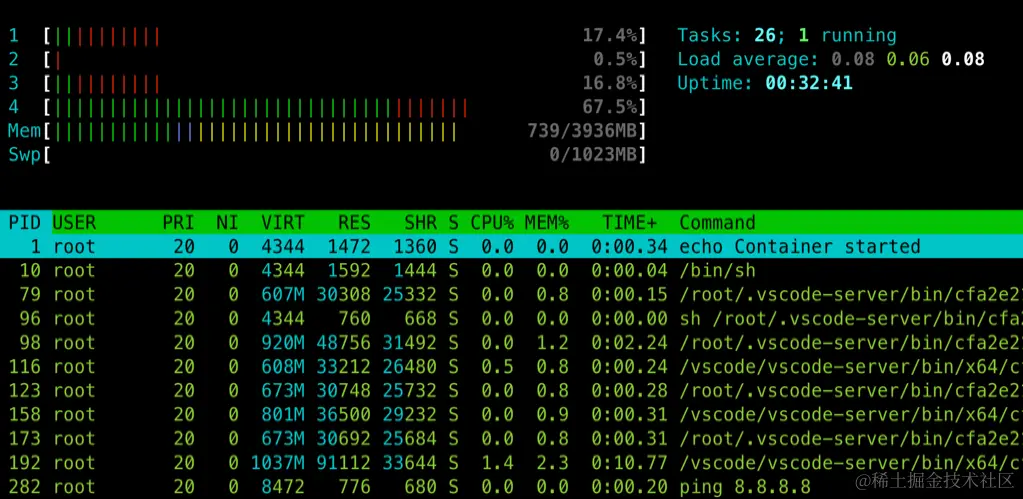
Task: Click the 0/1023MB swap reading
Action: click(594, 155)
